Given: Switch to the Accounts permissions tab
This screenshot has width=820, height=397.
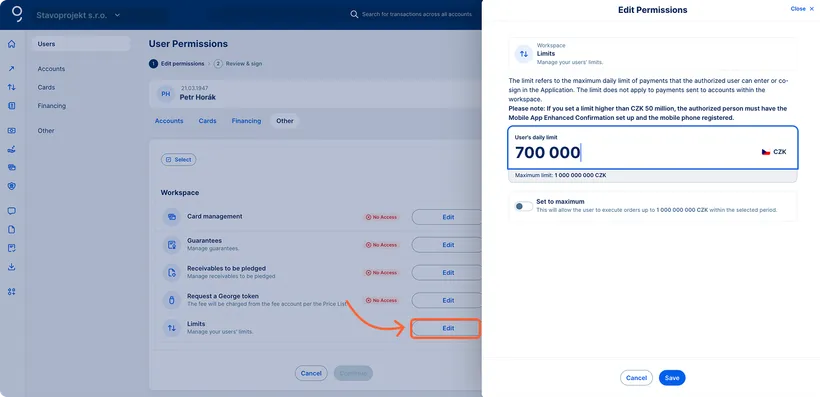Looking at the screenshot, I should coord(169,121).
